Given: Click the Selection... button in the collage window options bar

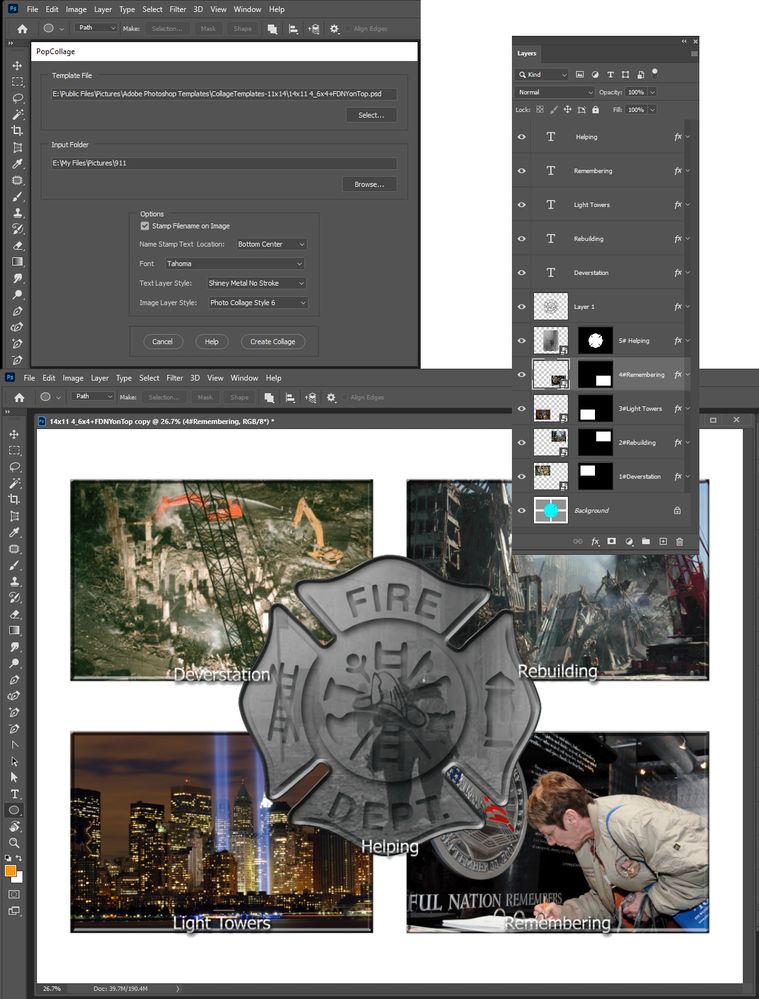Looking at the screenshot, I should (164, 398).
